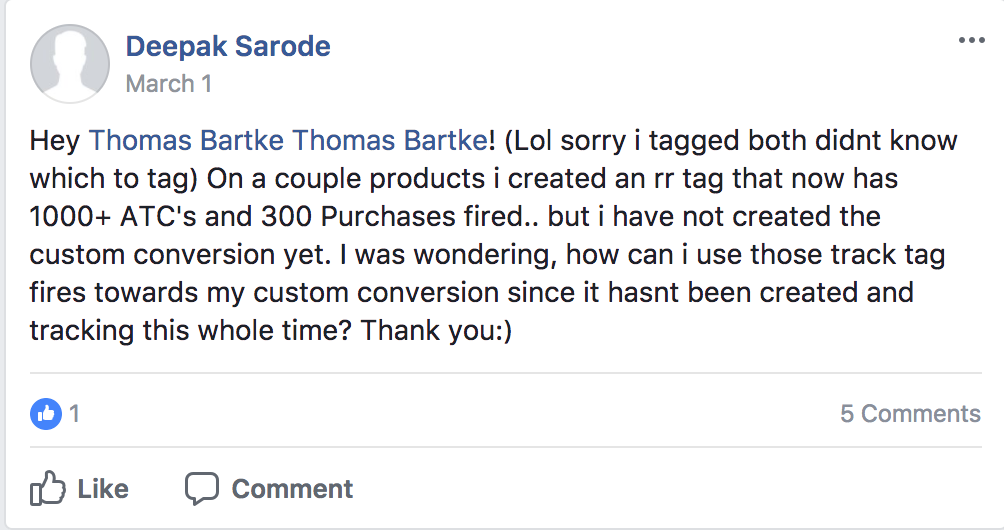The height and width of the screenshot is (530, 1004).
Task: Click the outlined thumbs-up Like icon
Action: [x=47, y=488]
